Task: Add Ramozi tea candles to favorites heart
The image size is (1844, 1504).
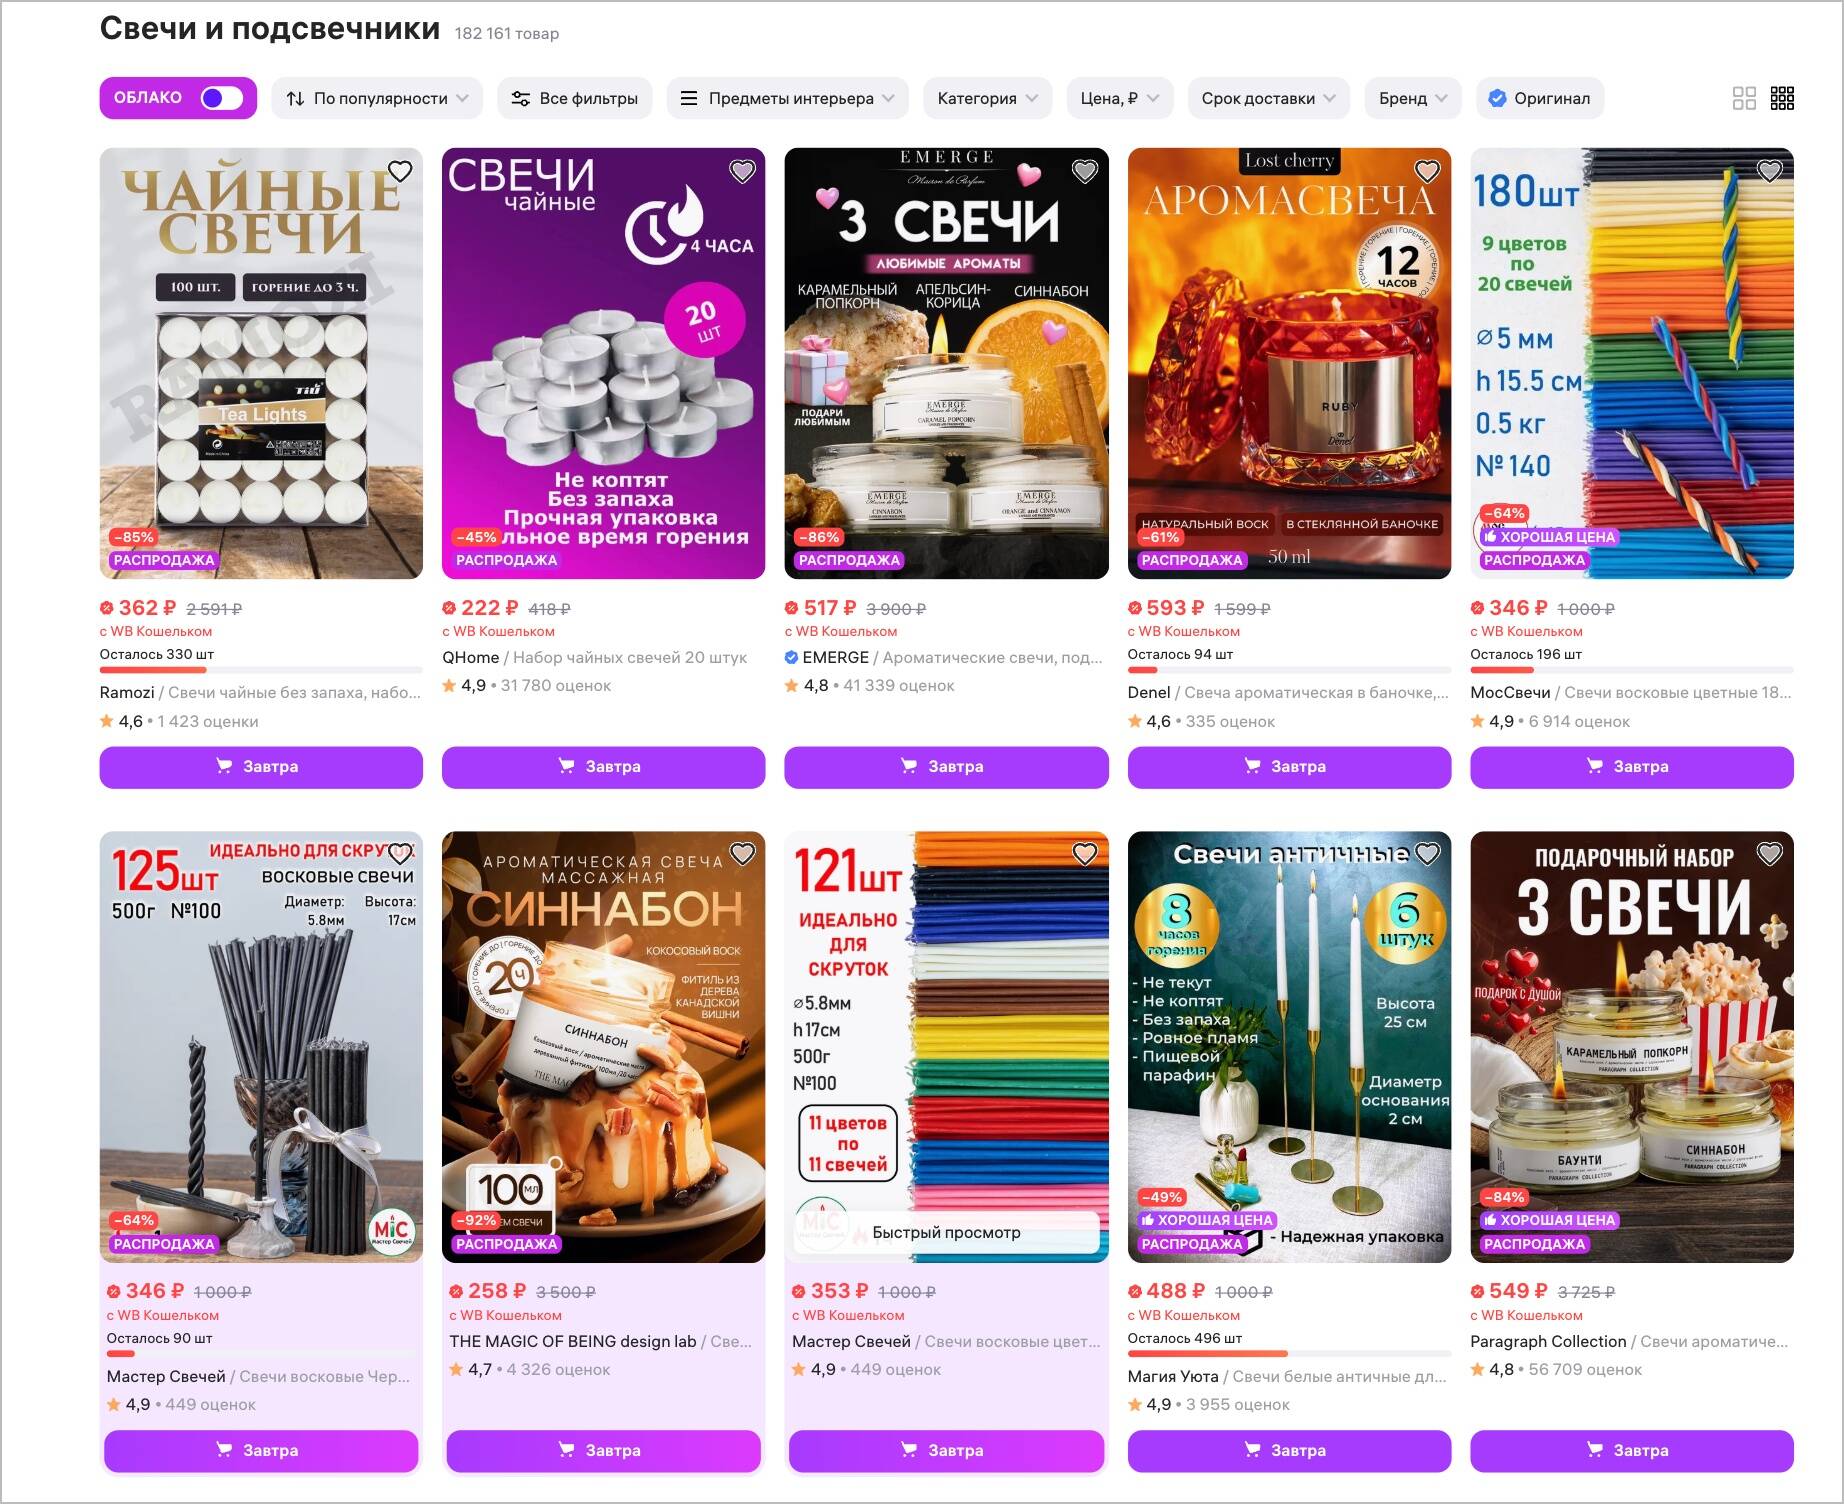Action: pyautogui.click(x=400, y=172)
